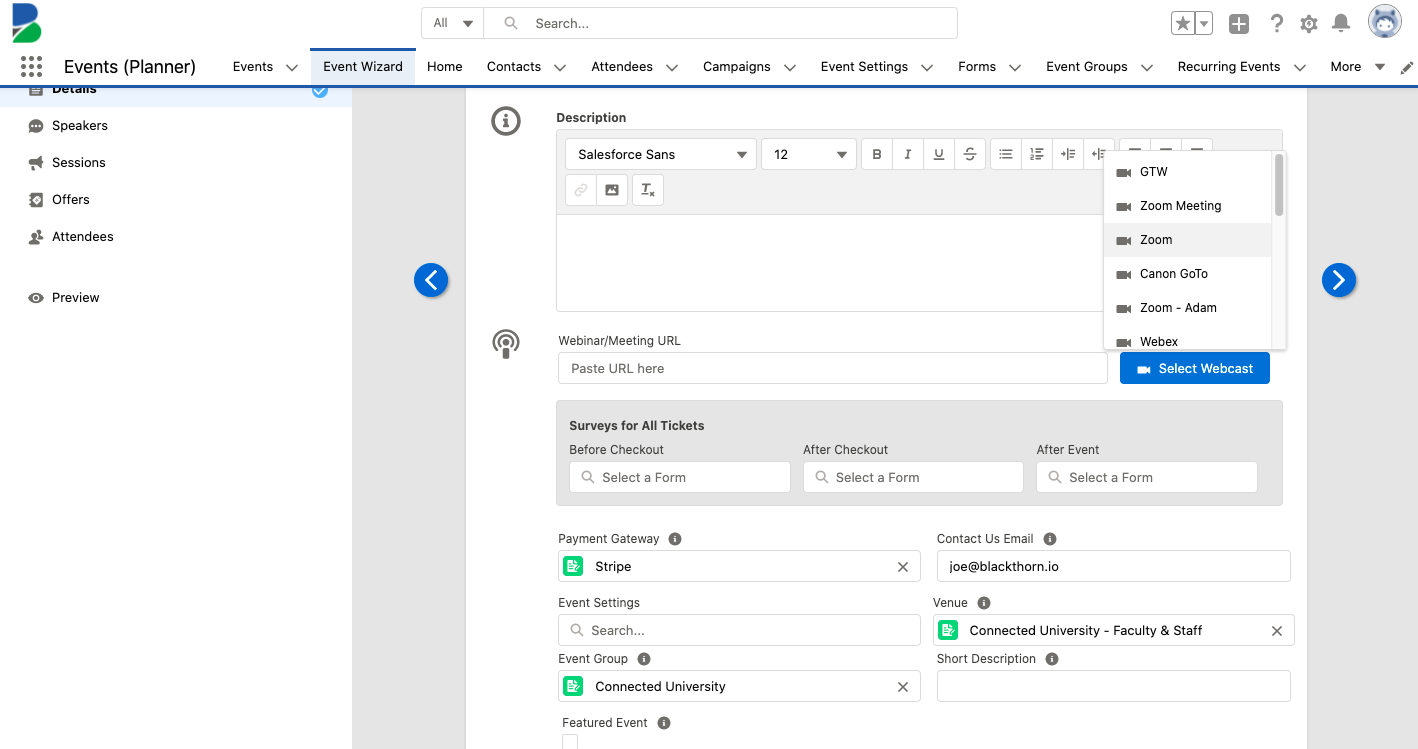The image size is (1418, 749).
Task: Click the Select Webcast button
Action: 1195,369
